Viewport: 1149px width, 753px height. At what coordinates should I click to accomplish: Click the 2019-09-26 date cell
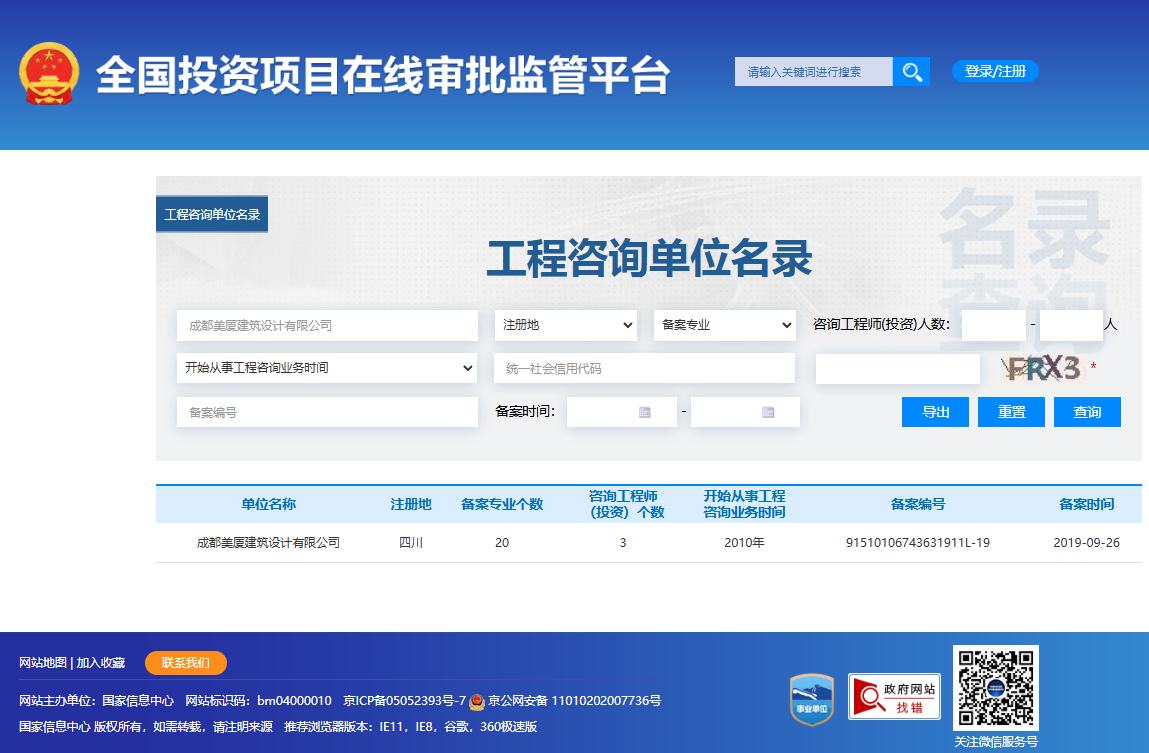(1087, 543)
